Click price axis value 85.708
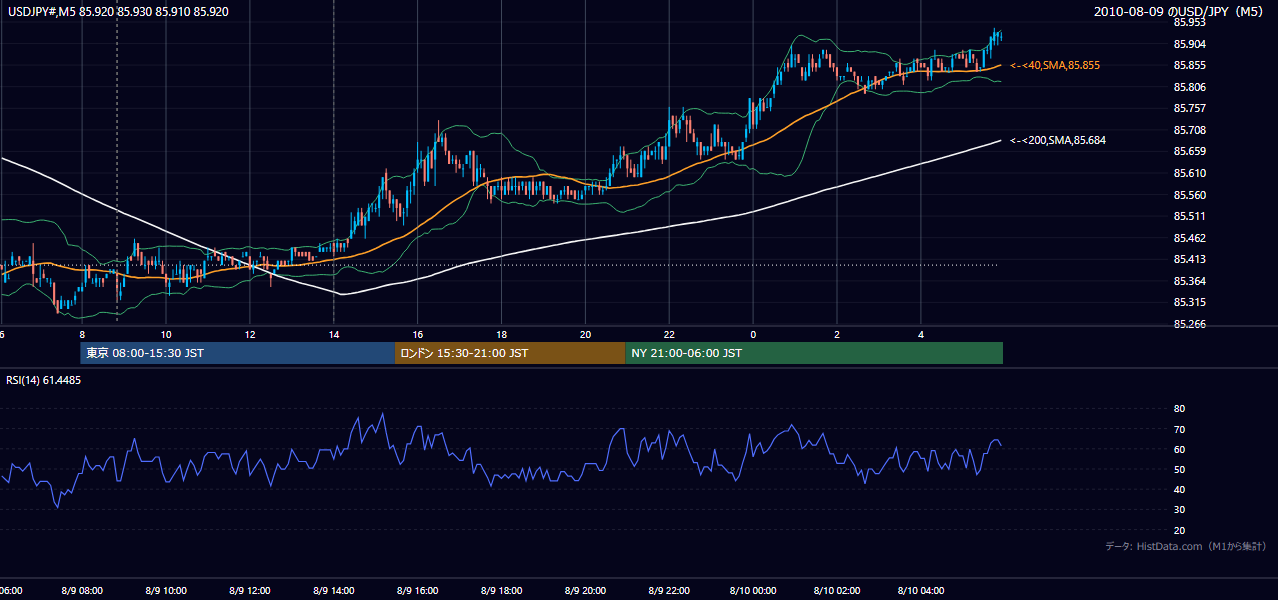Image resolution: width=1278 pixels, height=600 pixels. 1189,130
